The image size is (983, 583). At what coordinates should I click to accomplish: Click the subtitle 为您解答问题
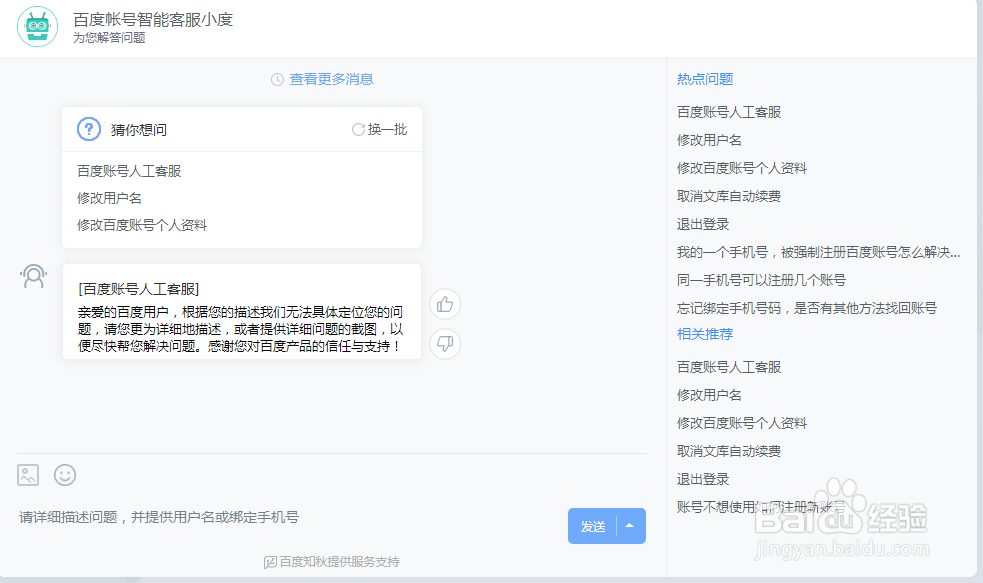tap(109, 38)
